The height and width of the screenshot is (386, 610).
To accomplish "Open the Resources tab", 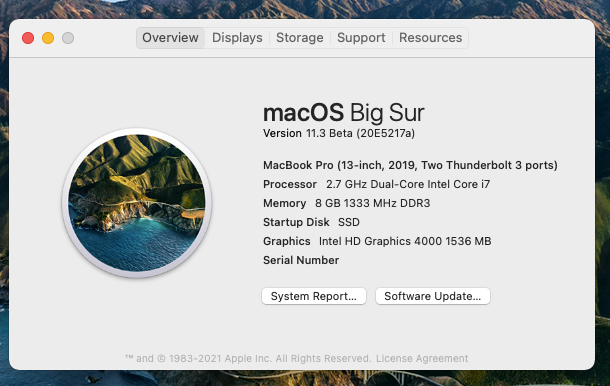I will 430,38.
